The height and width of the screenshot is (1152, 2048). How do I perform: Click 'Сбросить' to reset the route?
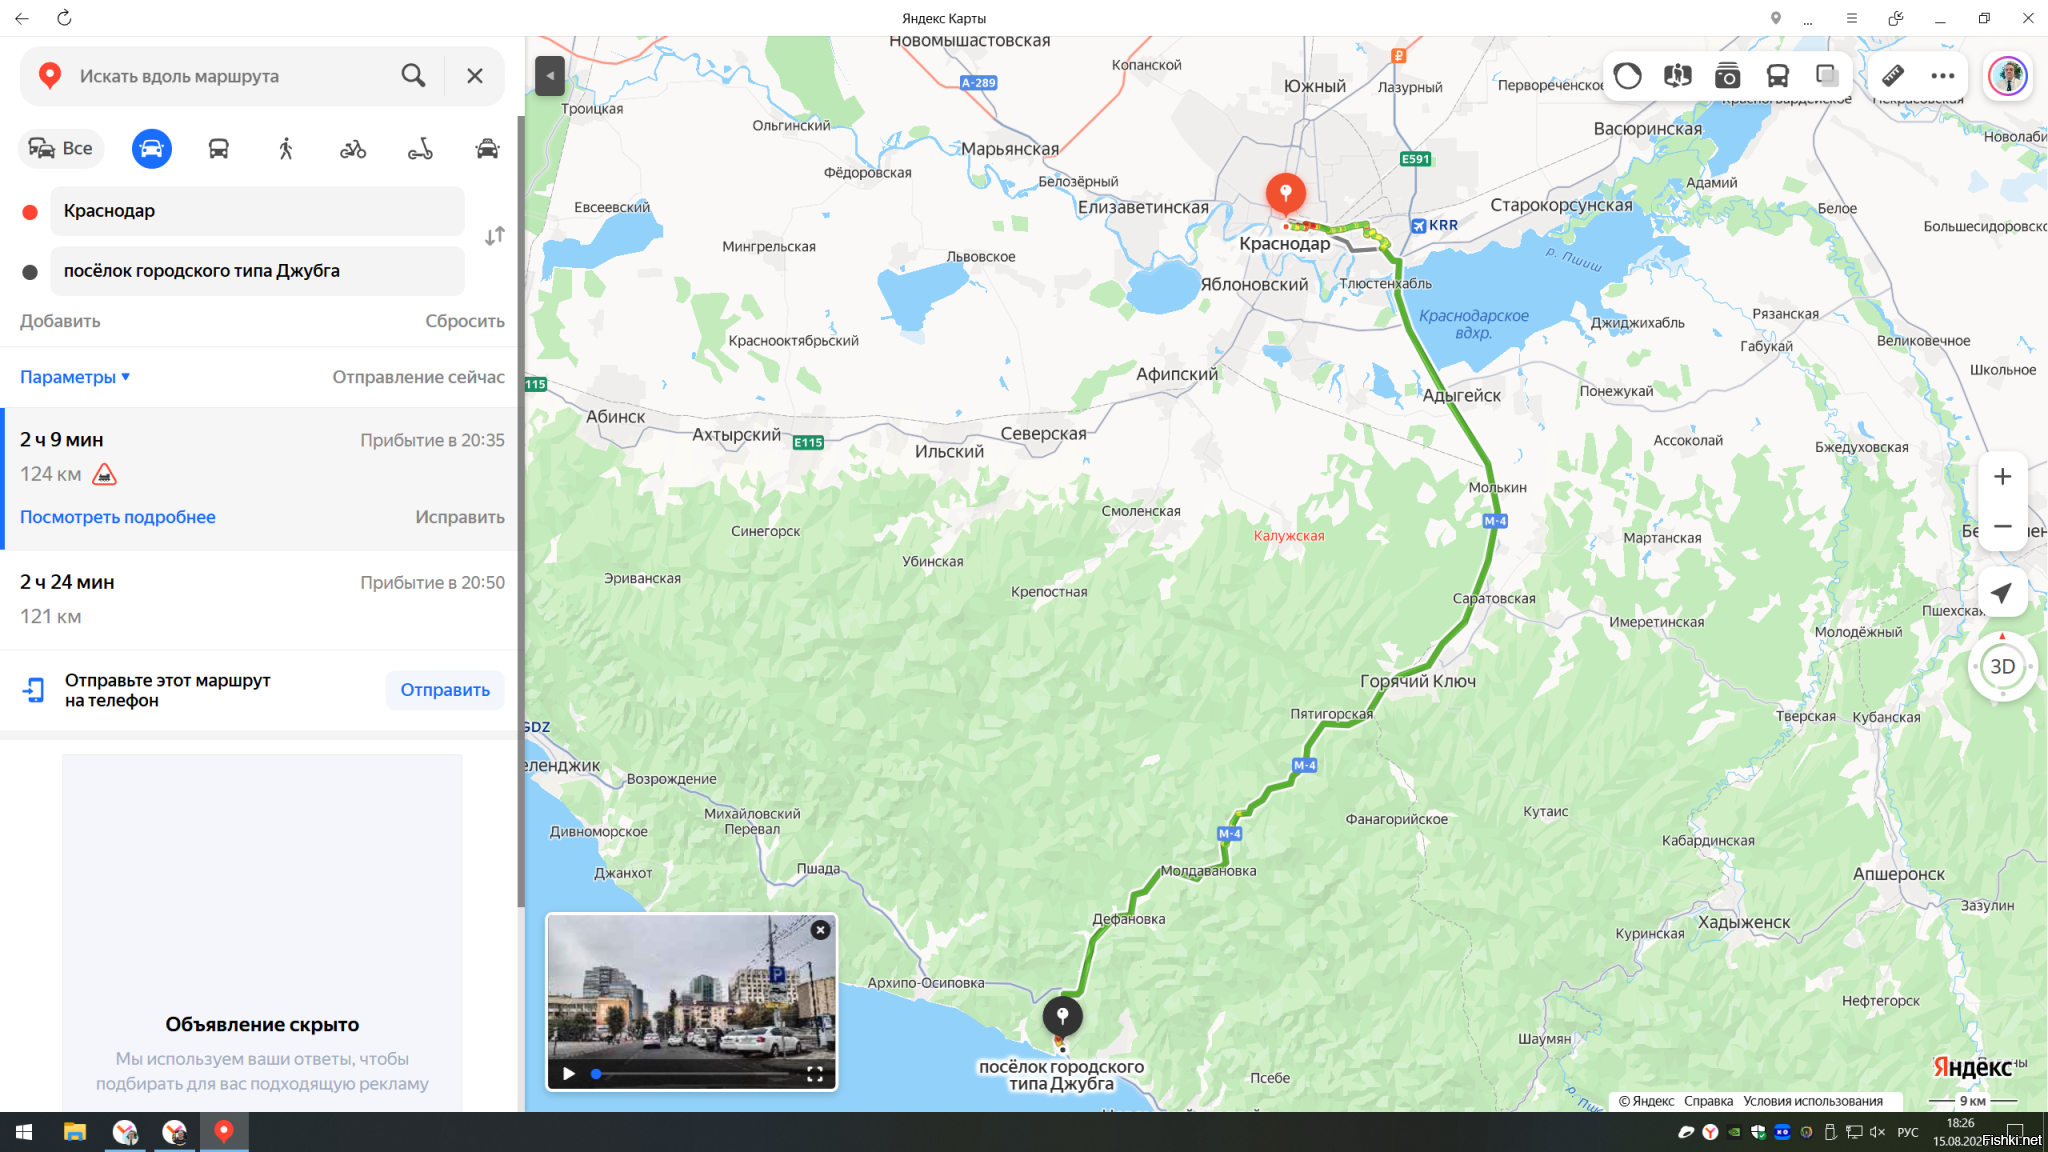click(465, 321)
